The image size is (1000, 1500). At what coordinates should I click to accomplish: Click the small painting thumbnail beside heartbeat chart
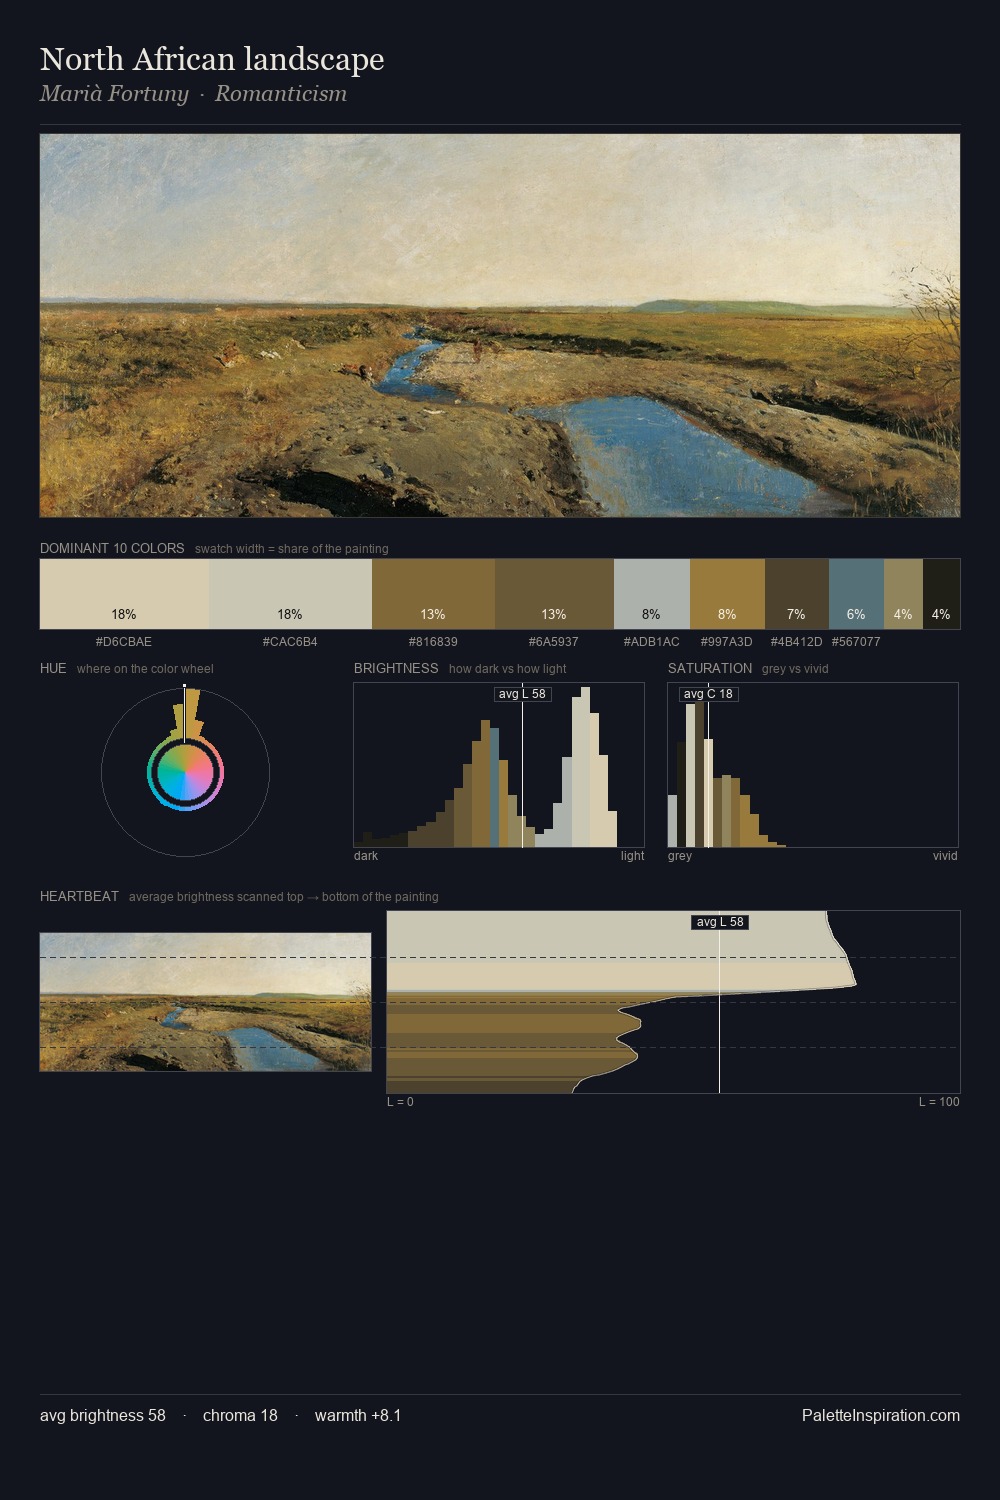point(205,1002)
